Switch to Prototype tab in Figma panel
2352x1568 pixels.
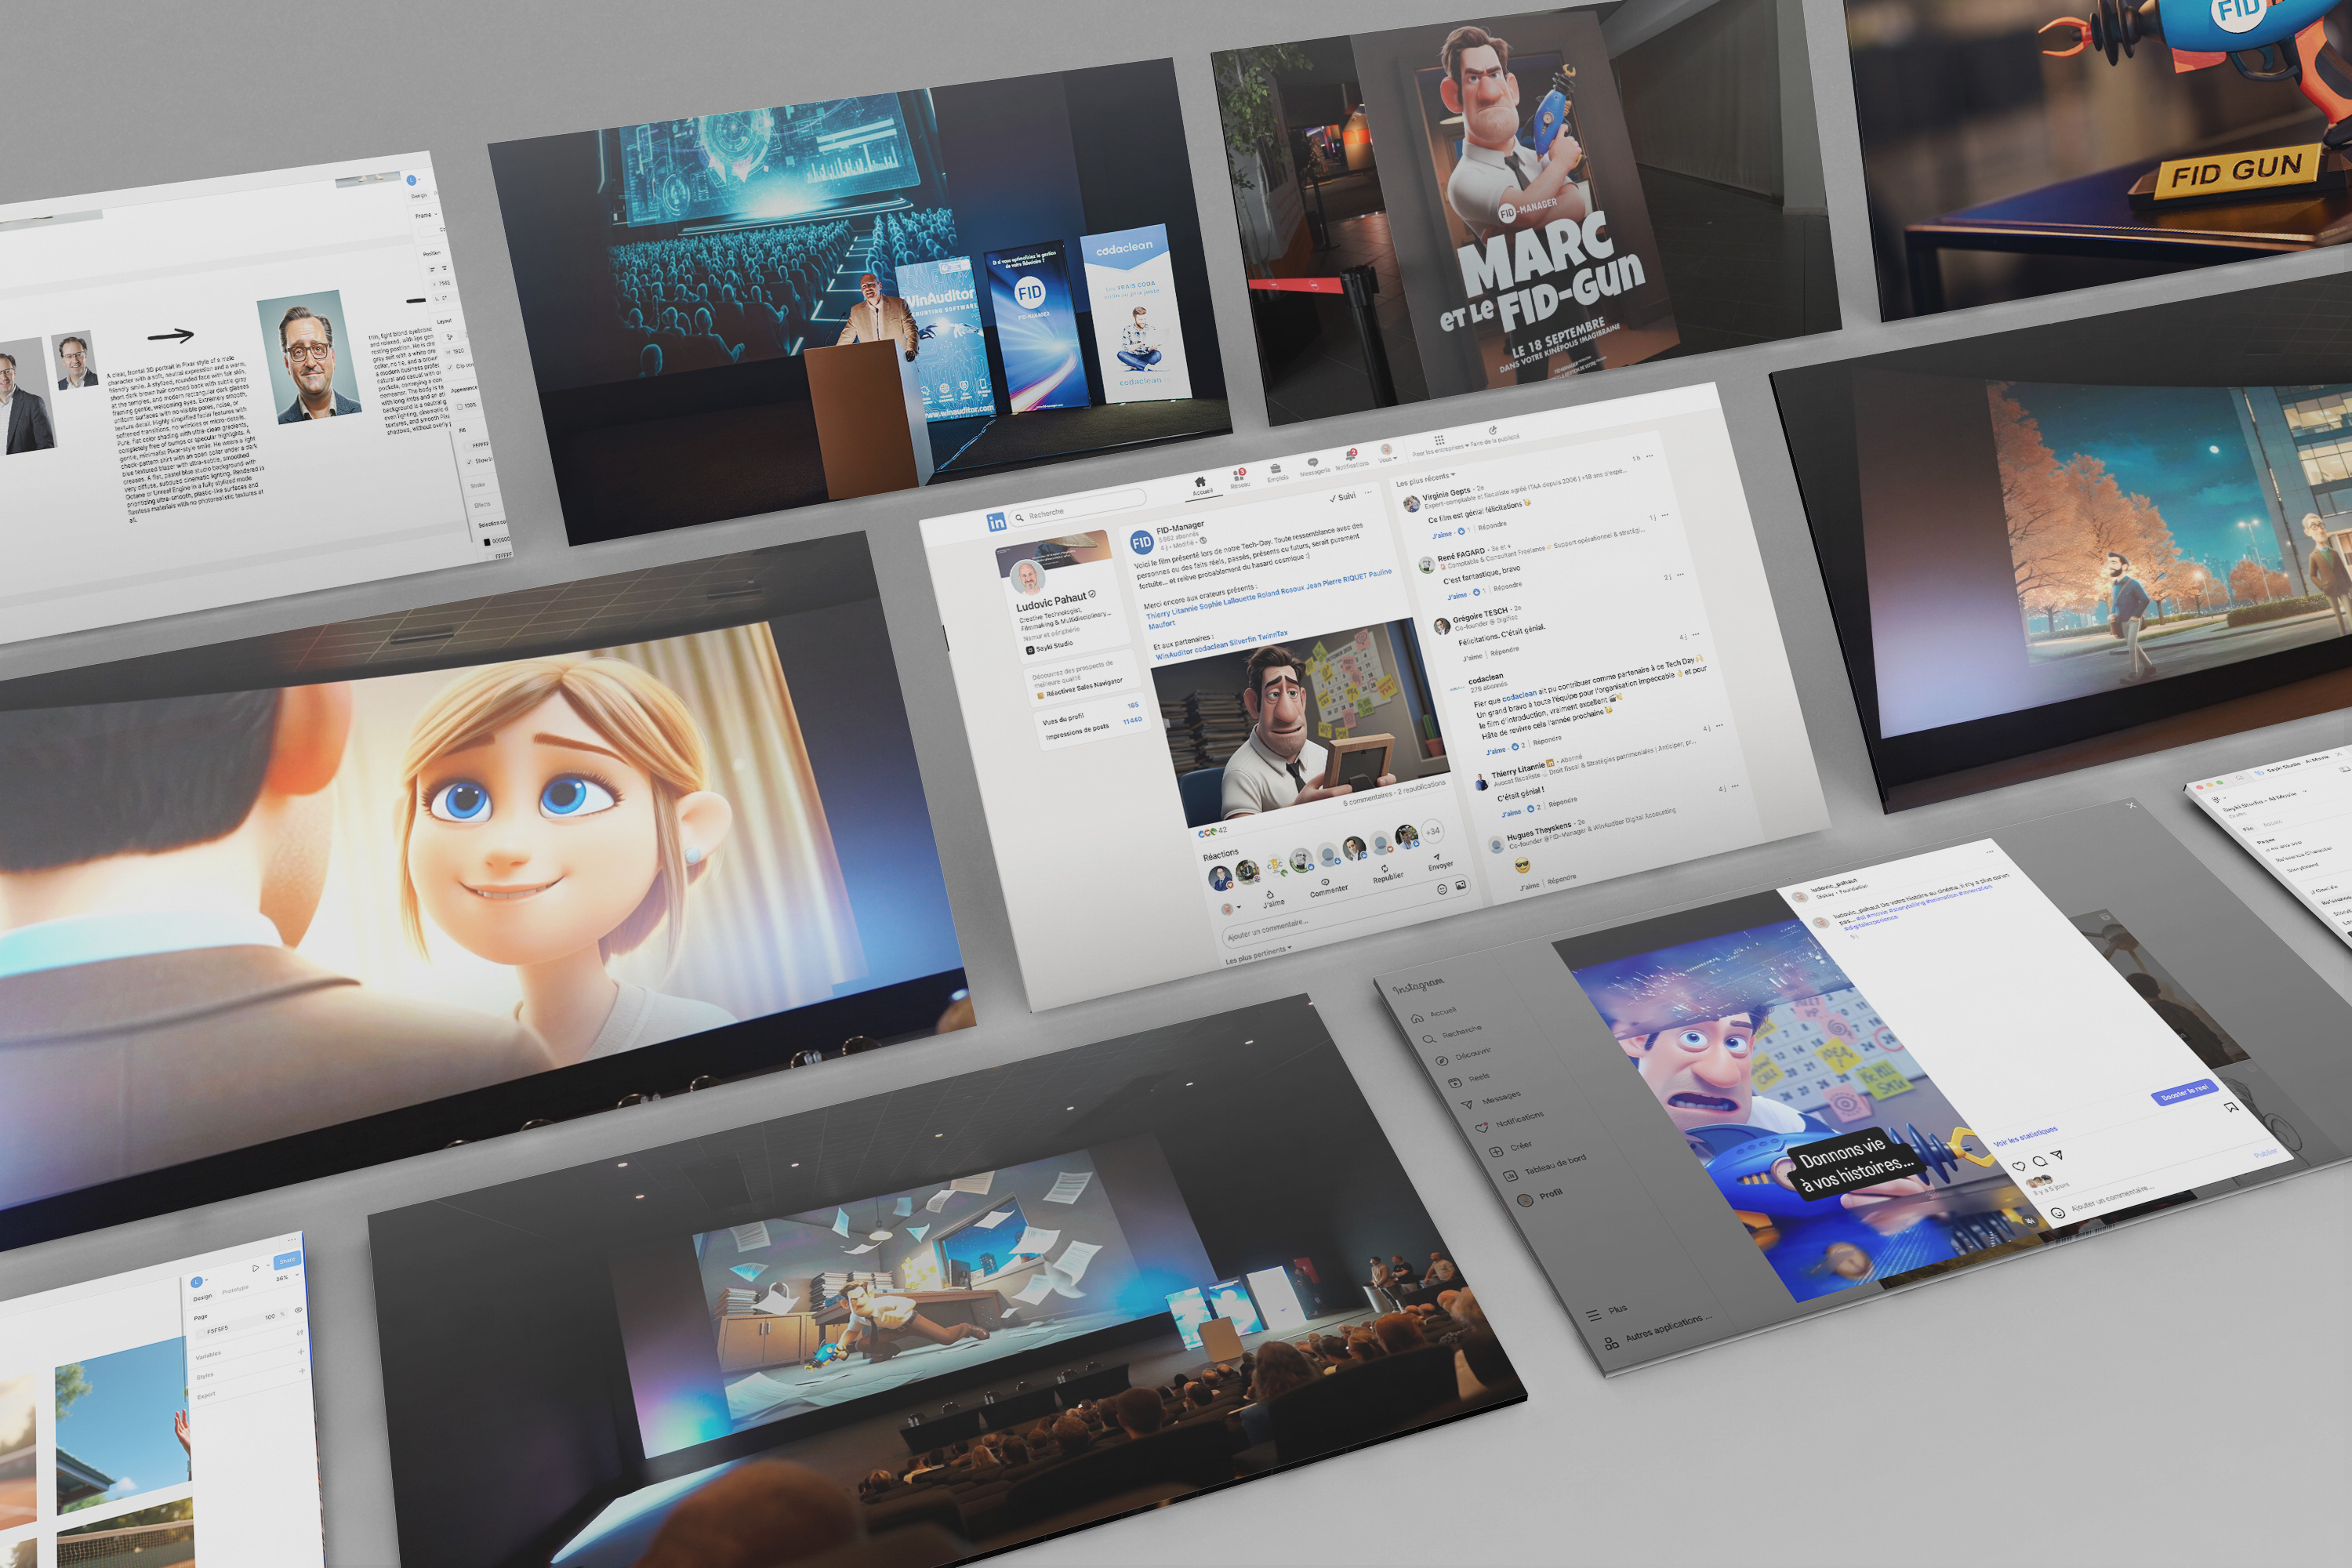[235, 1290]
